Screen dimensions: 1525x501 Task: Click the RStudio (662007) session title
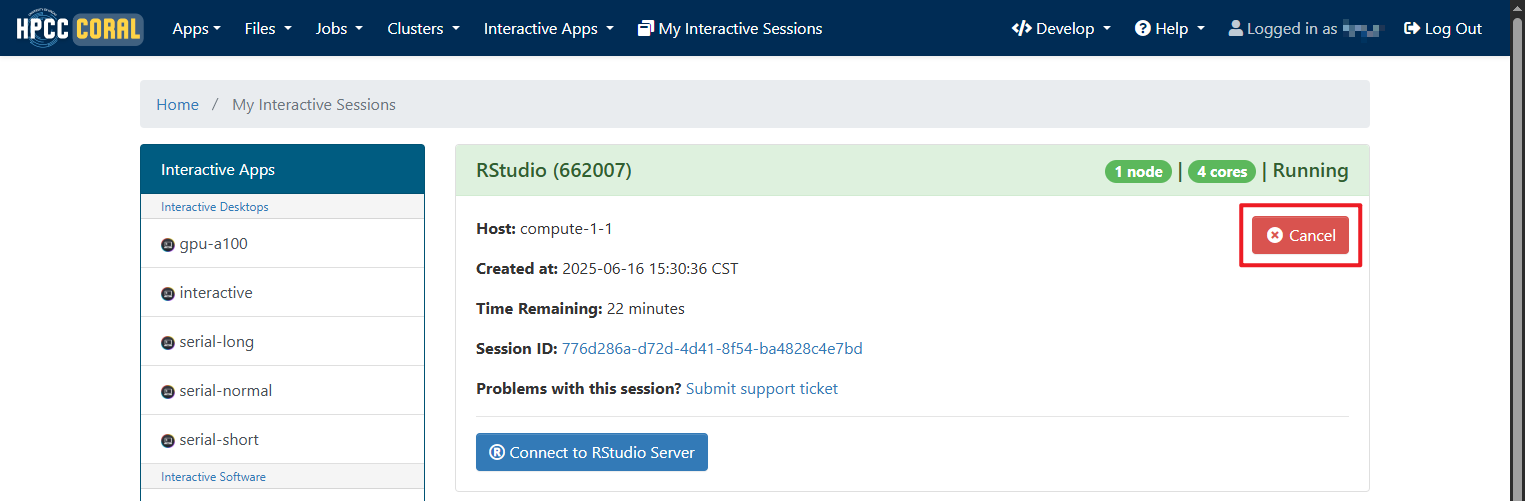tap(554, 171)
